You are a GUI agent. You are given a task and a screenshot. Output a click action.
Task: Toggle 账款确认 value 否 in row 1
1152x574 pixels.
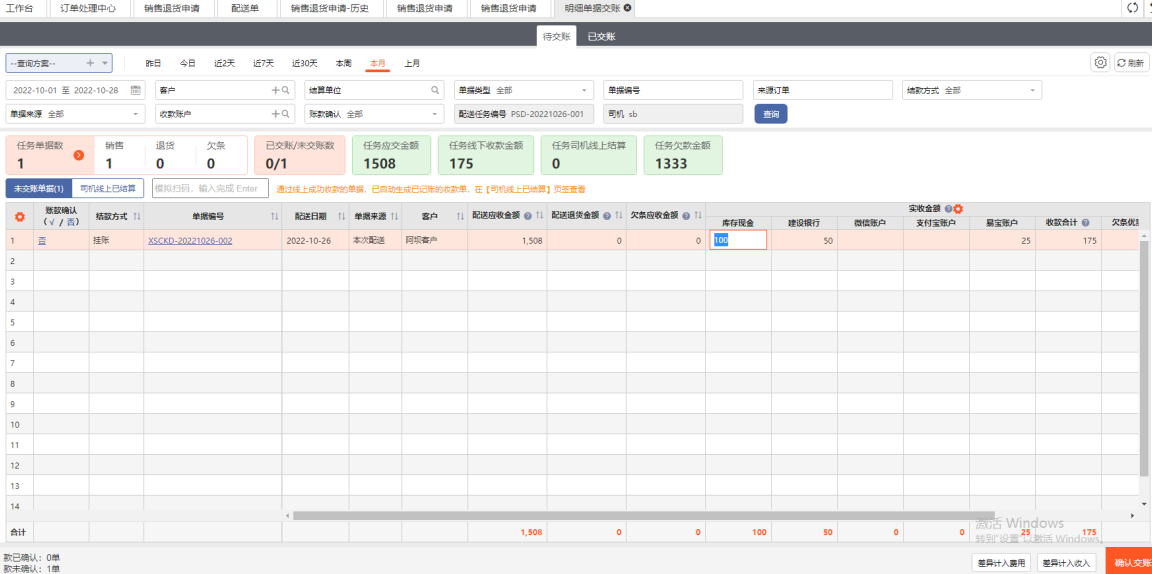coord(42,241)
